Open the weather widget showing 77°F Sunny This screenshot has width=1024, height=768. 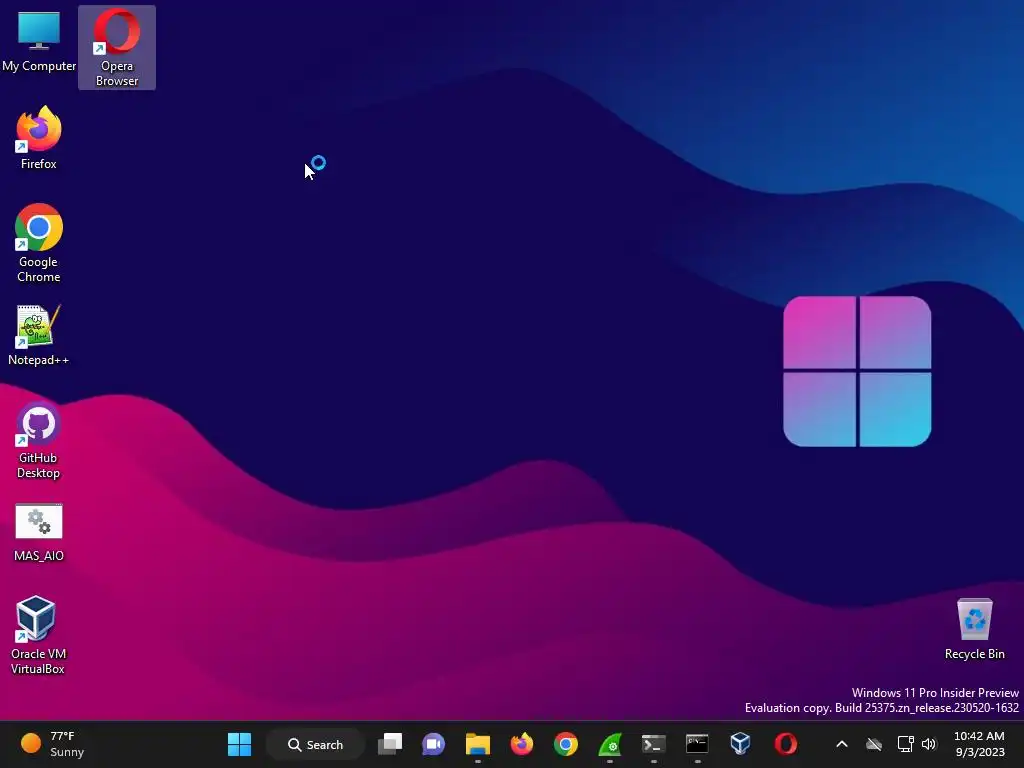pos(53,744)
